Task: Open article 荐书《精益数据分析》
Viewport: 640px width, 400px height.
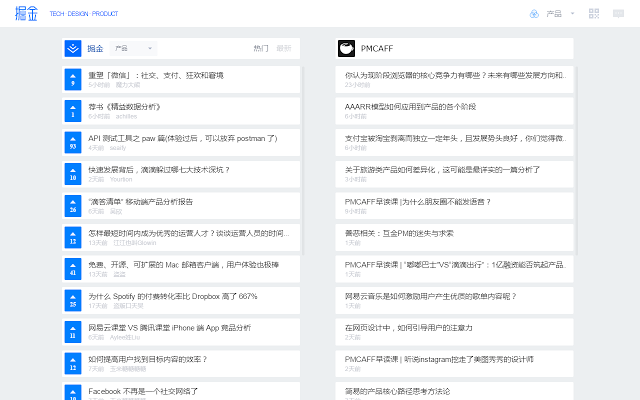Action: 124,107
